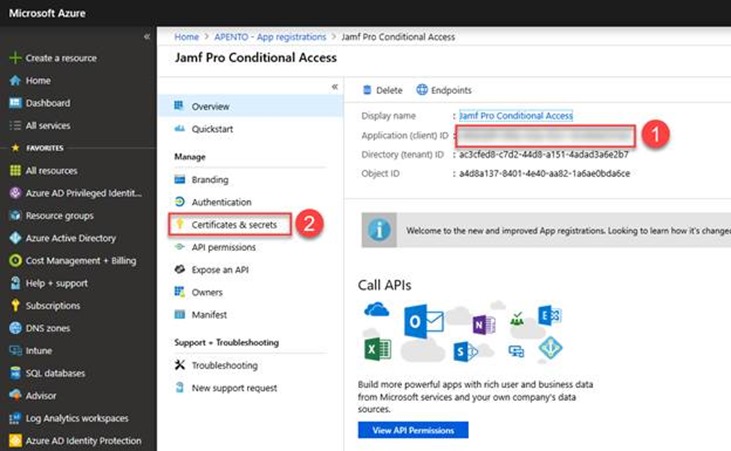731x451 pixels.
Task: Click the Outlook icon in Call APIs graphic
Action: [423, 321]
